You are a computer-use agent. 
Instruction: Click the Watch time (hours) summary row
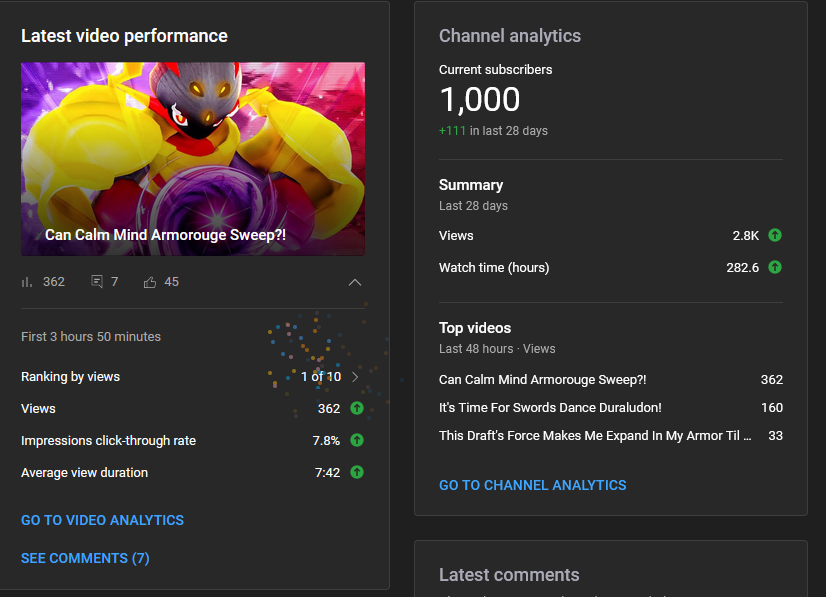[x=496, y=267]
